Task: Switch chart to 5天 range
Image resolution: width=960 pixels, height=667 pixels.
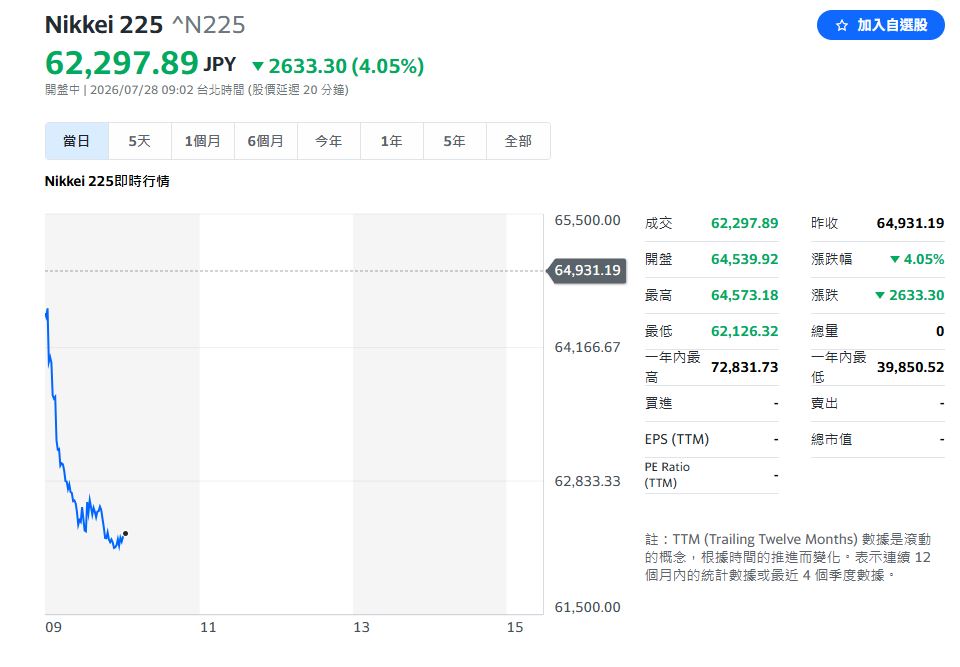Action: point(140,141)
